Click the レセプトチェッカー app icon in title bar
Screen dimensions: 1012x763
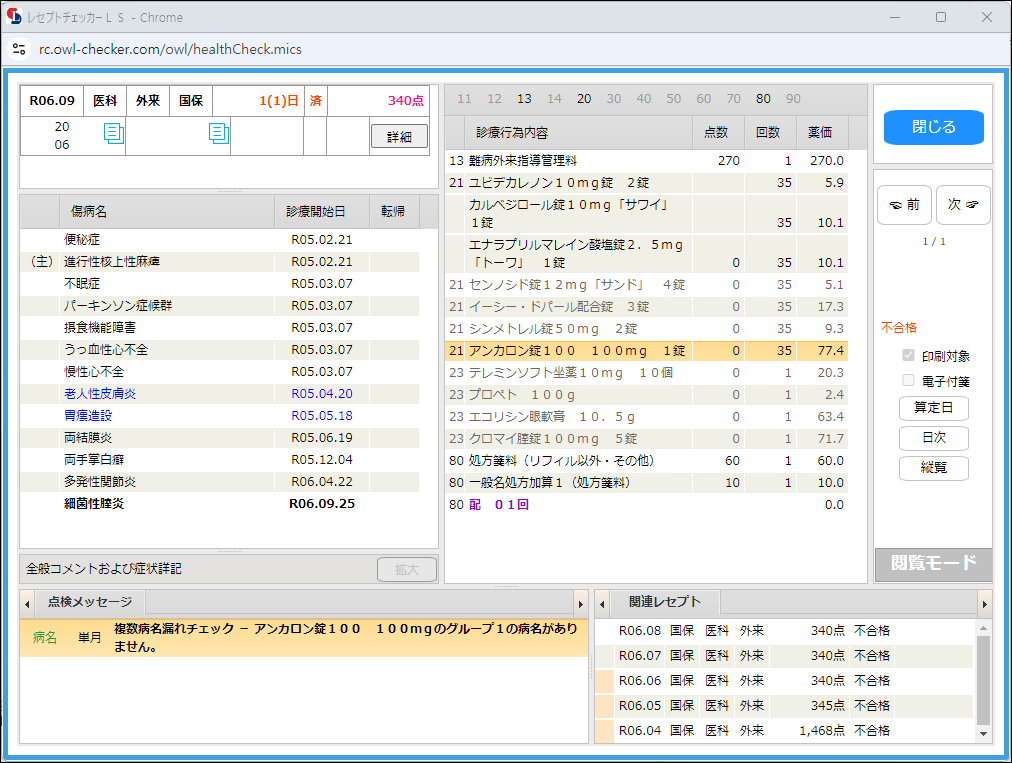point(14,17)
